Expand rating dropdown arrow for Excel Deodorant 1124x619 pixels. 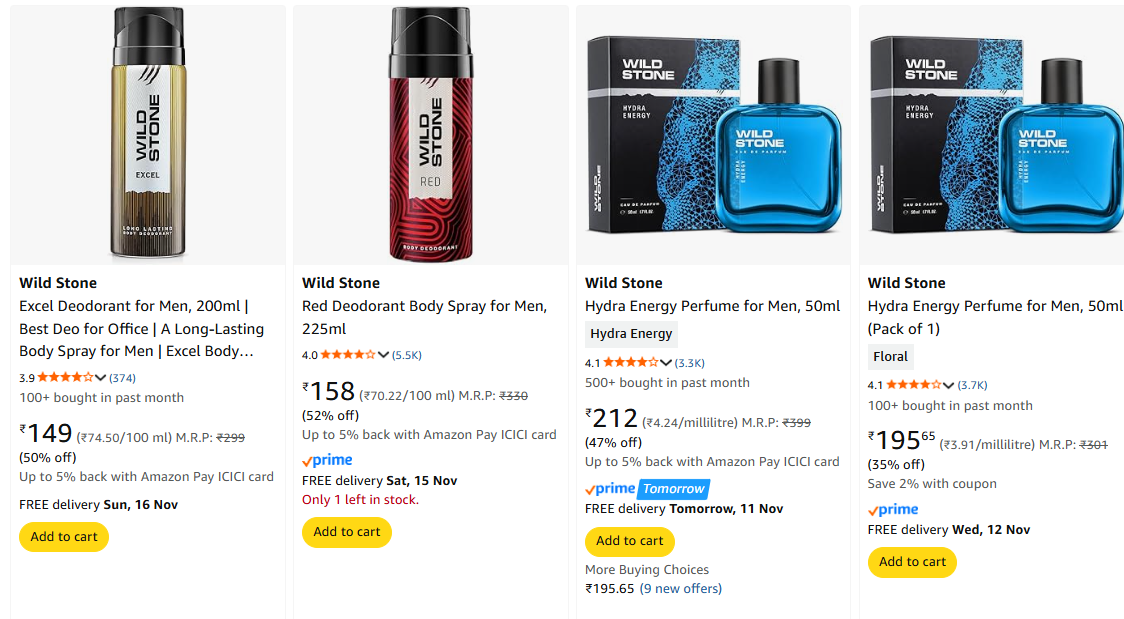point(100,378)
